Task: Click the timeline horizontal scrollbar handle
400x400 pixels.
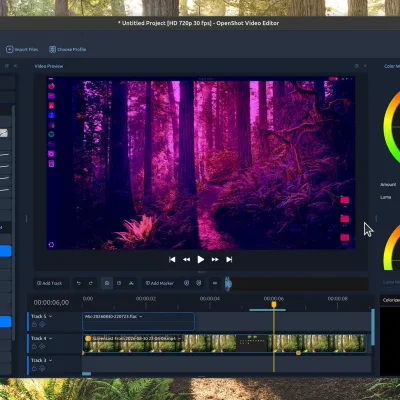Action: click(x=86, y=374)
